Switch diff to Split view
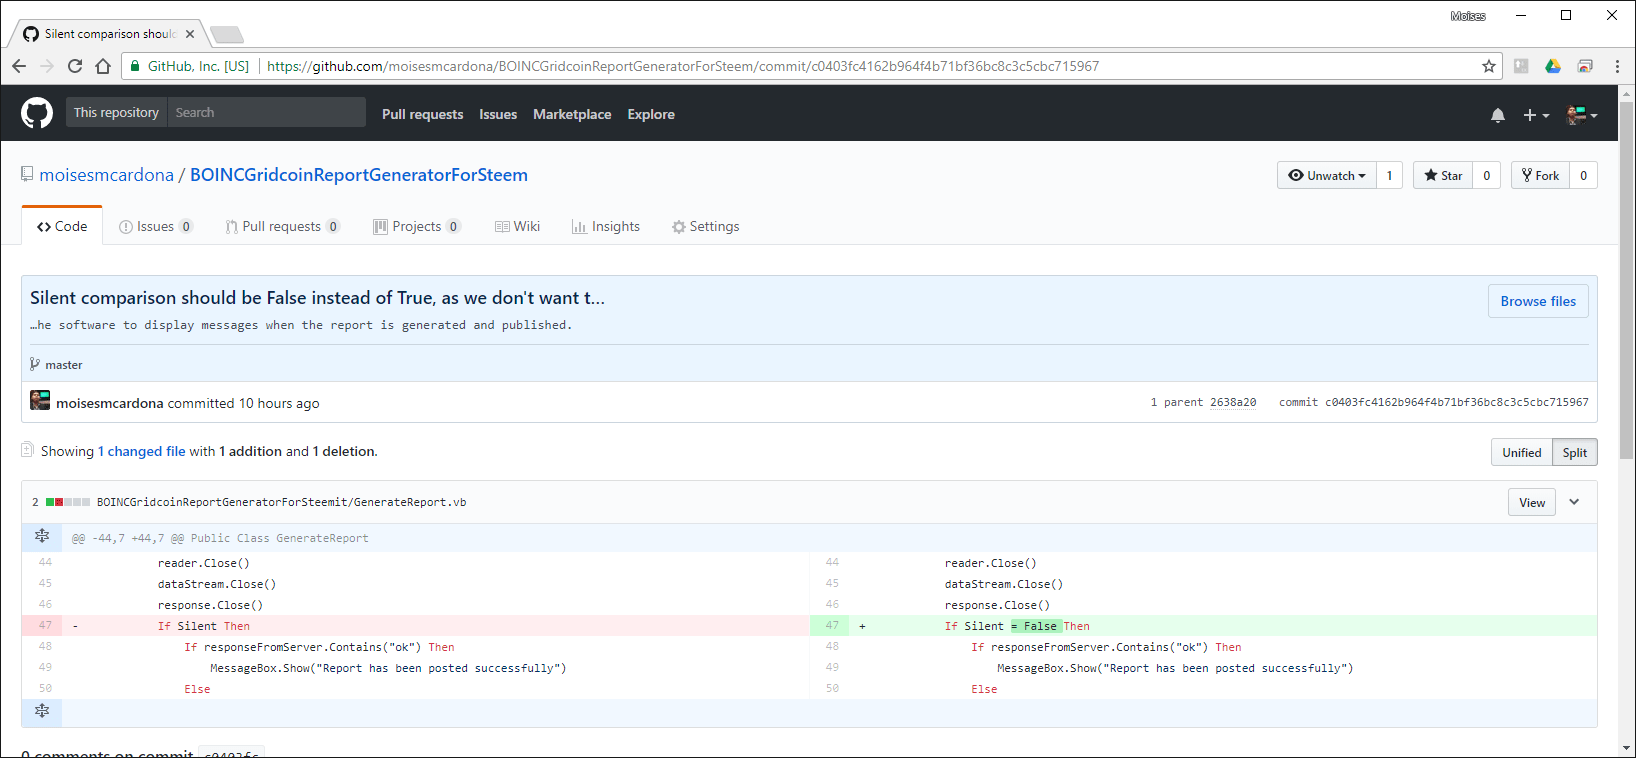This screenshot has width=1636, height=758. [x=1574, y=453]
